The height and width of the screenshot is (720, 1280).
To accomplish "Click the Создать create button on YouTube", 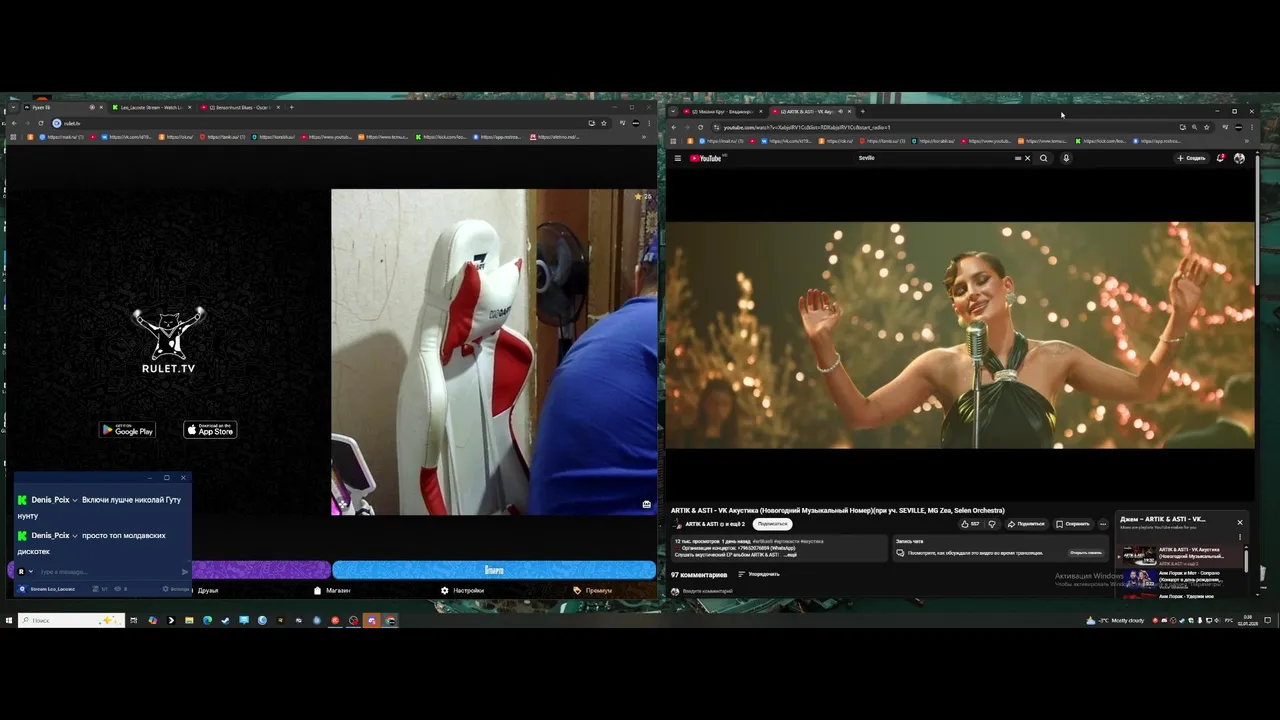I will (1191, 158).
